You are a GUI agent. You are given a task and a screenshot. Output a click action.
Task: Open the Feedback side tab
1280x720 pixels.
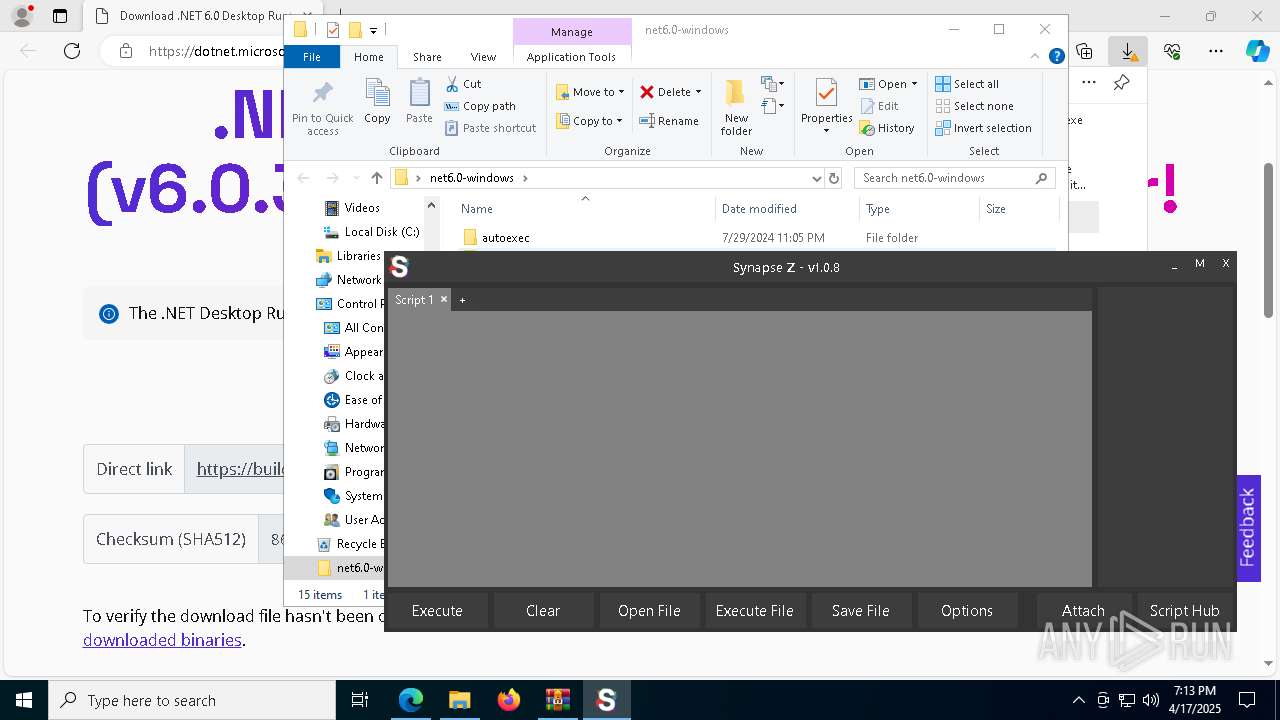[x=1248, y=527]
